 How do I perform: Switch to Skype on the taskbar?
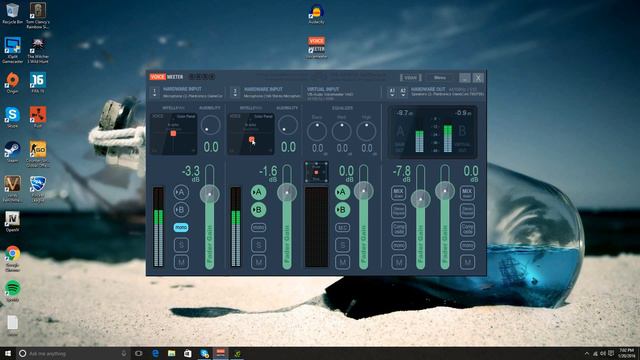point(204,353)
